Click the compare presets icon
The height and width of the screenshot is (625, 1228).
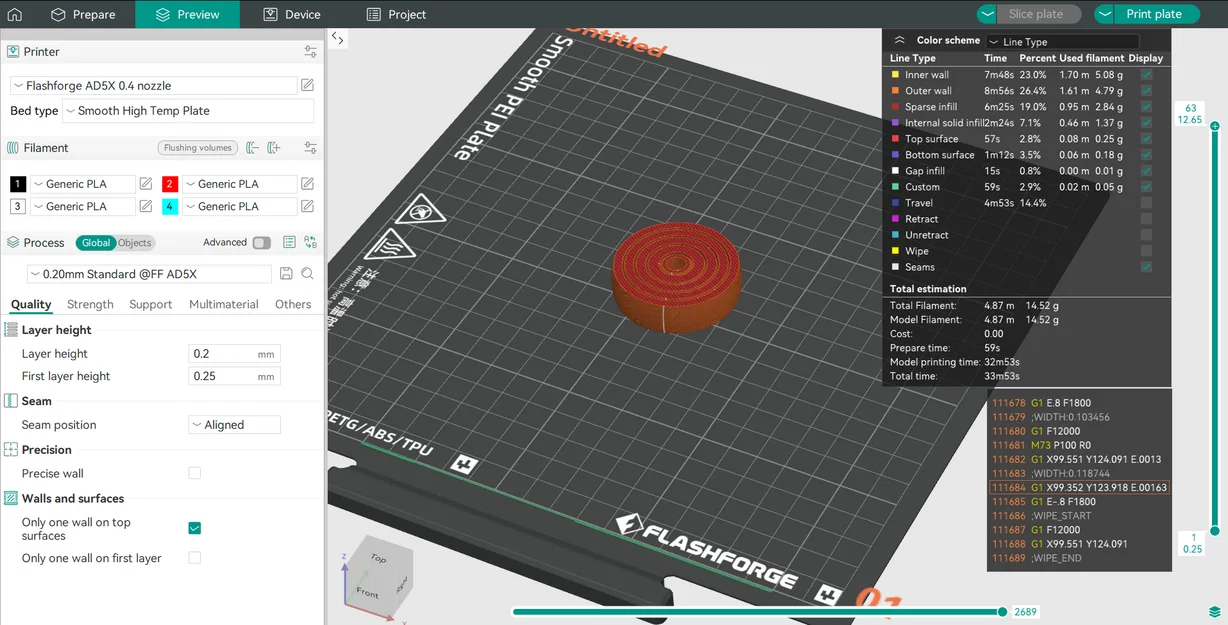coord(310,242)
